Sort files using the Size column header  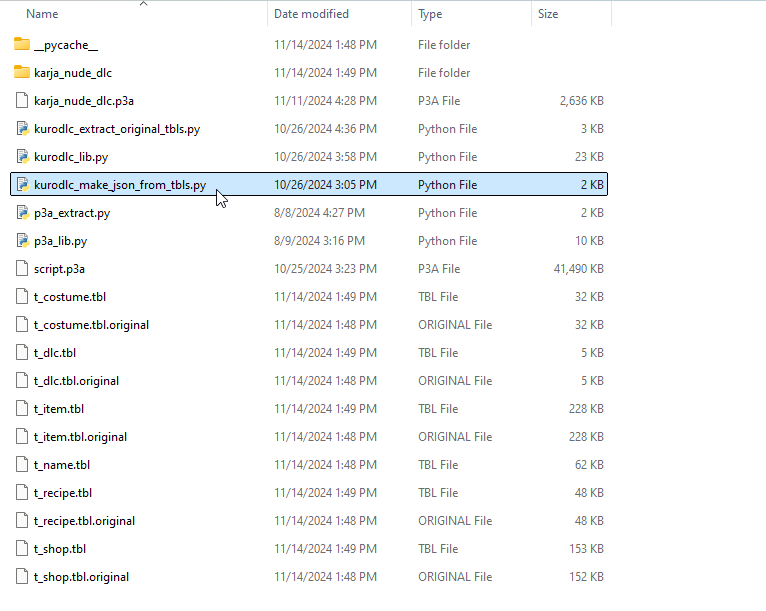[548, 14]
